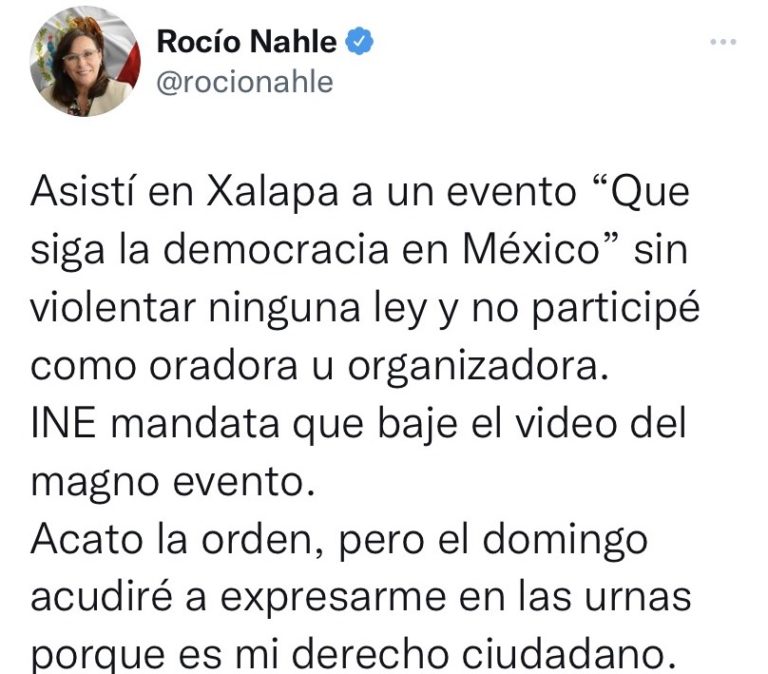This screenshot has height=674, width=768.
Task: Click the phrase derecho ciudadano
Action: 483,654
